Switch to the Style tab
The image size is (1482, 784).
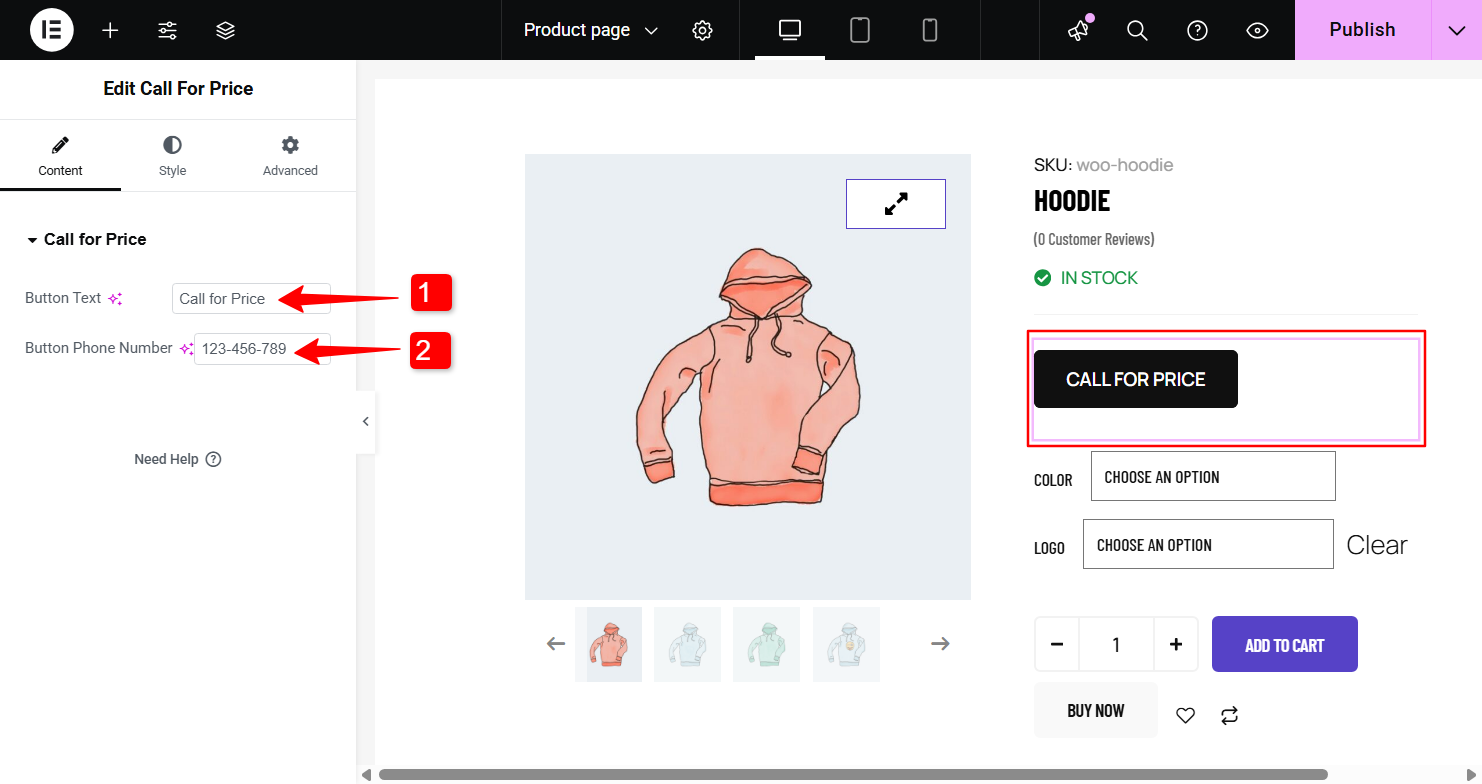tap(172, 156)
